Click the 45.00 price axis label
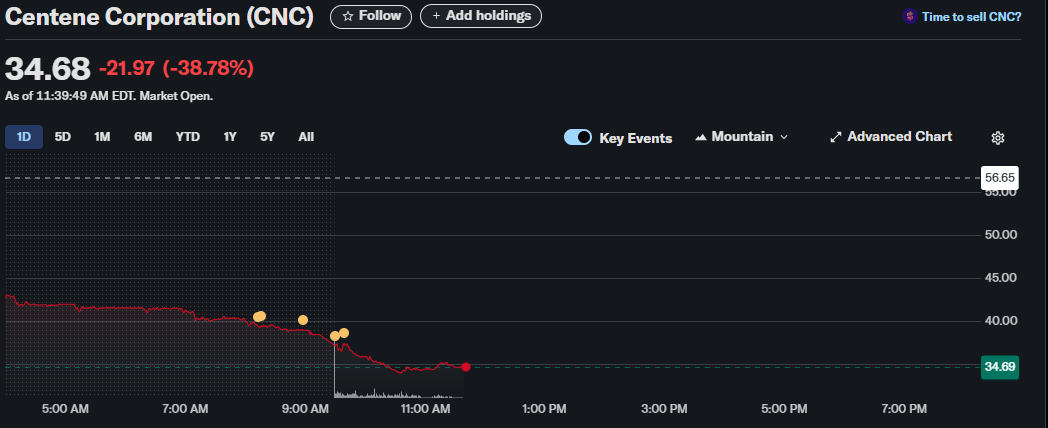Screen dimensions: 1048x428 click(x=1000, y=278)
